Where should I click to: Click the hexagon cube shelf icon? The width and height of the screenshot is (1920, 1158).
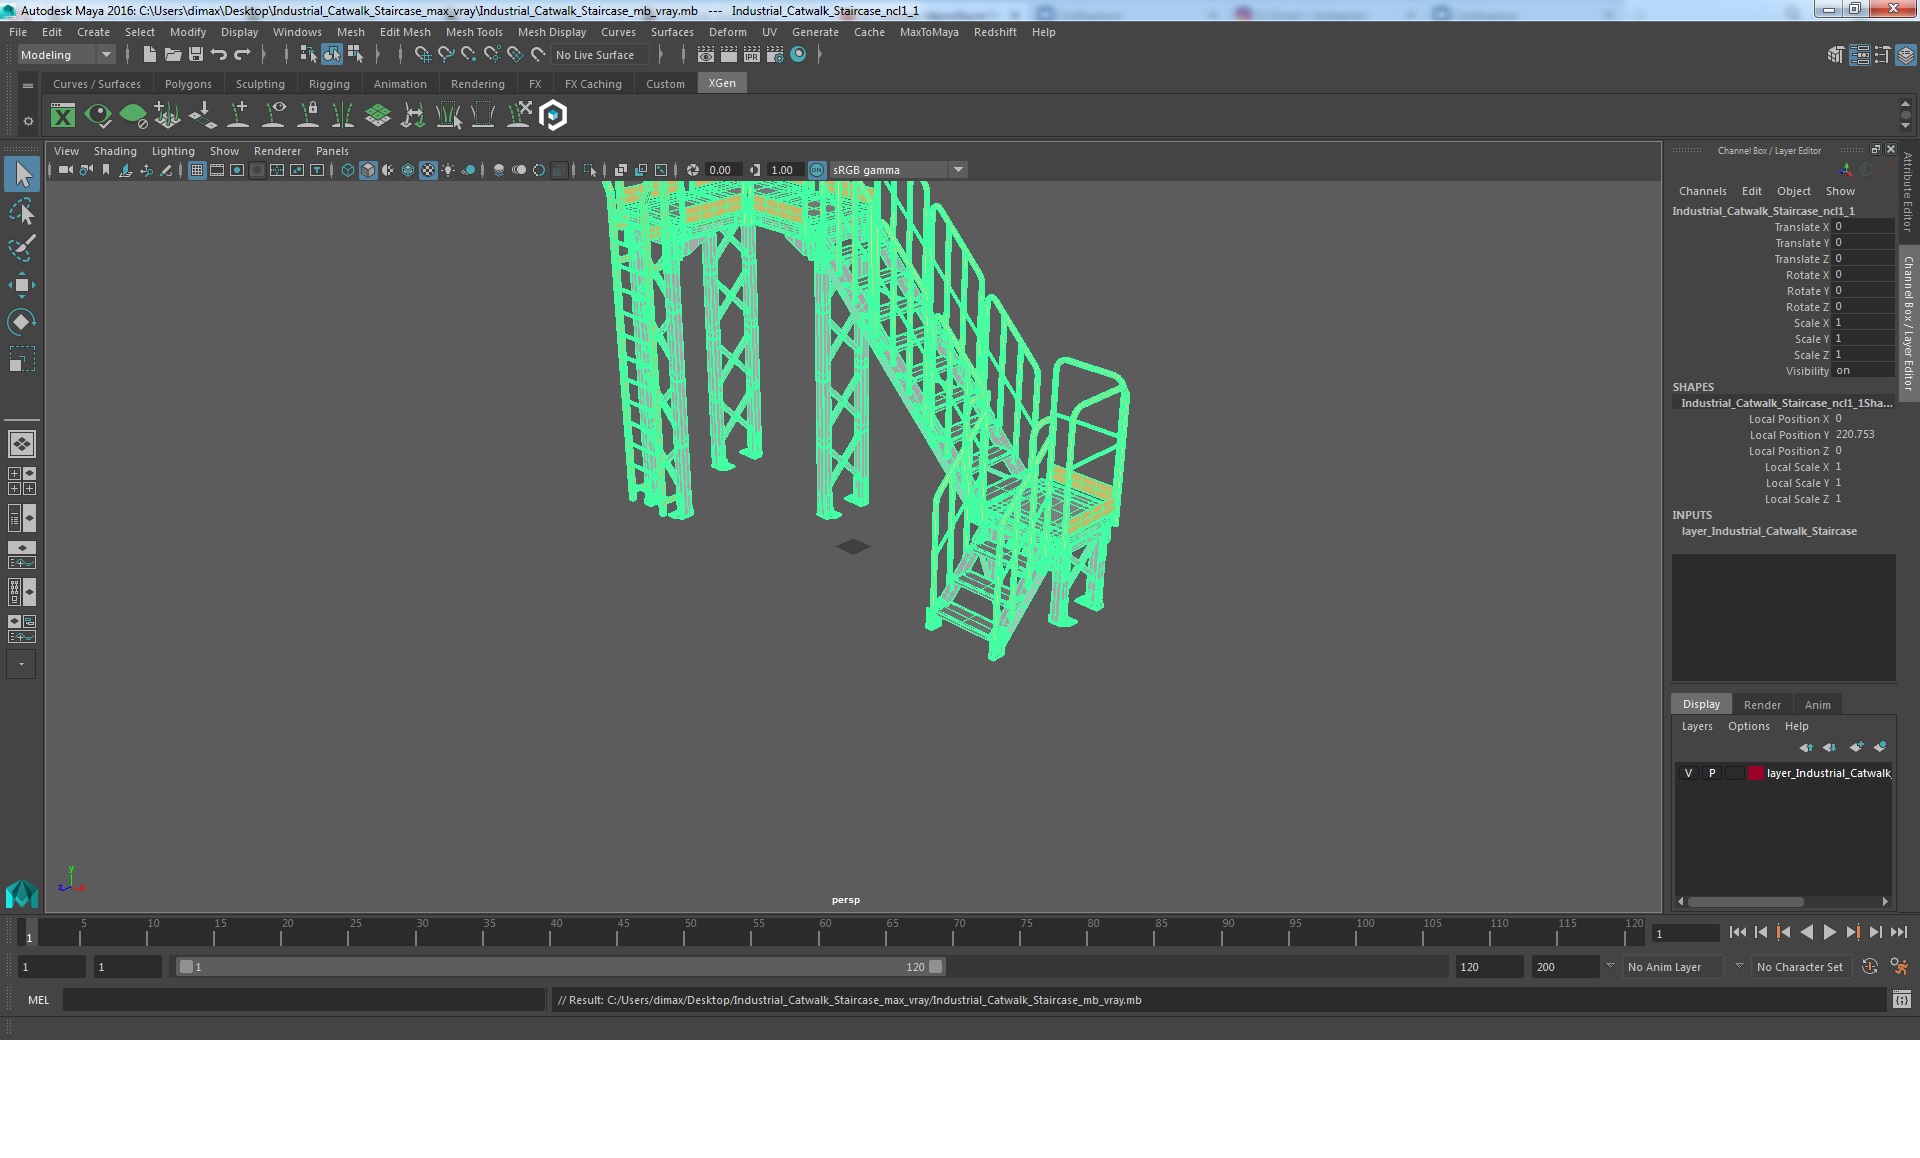[x=553, y=116]
